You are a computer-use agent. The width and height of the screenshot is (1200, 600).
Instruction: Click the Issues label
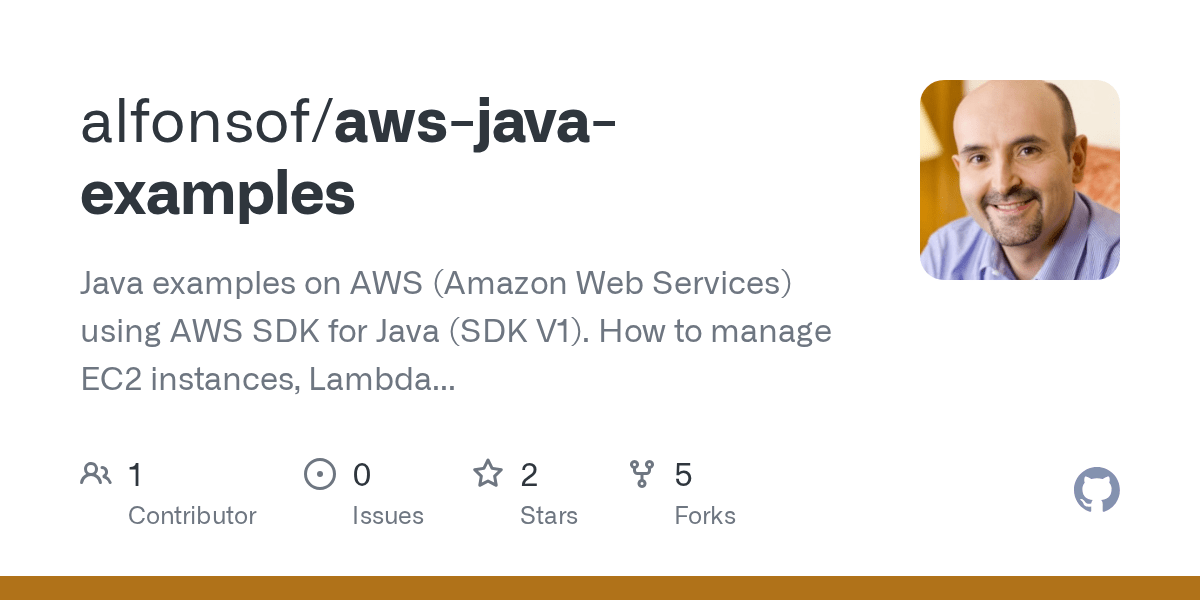point(388,516)
